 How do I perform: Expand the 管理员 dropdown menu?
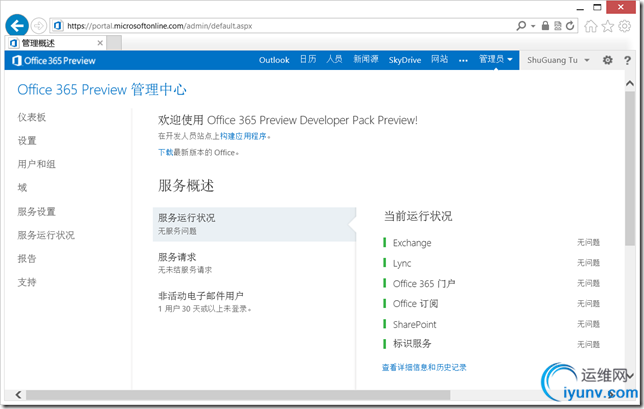tap(496, 60)
